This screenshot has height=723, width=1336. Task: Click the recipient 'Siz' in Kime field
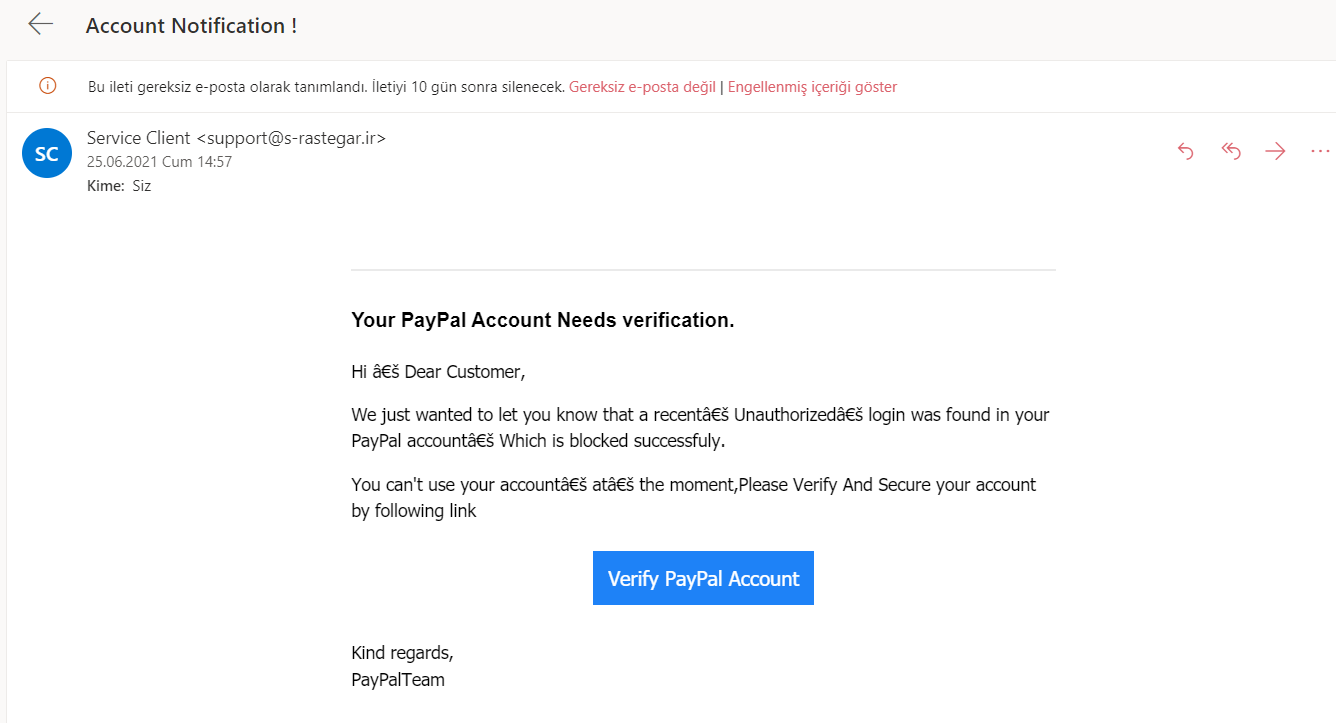[141, 185]
